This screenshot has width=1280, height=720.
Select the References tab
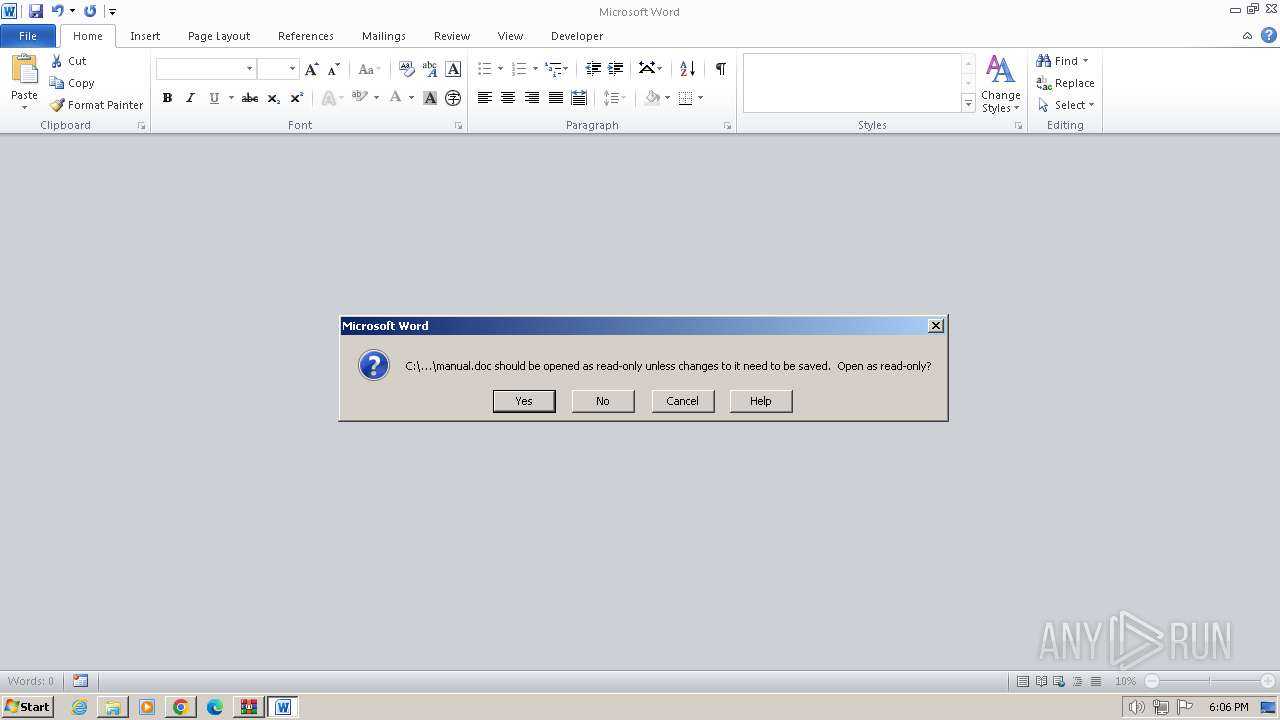(x=306, y=36)
